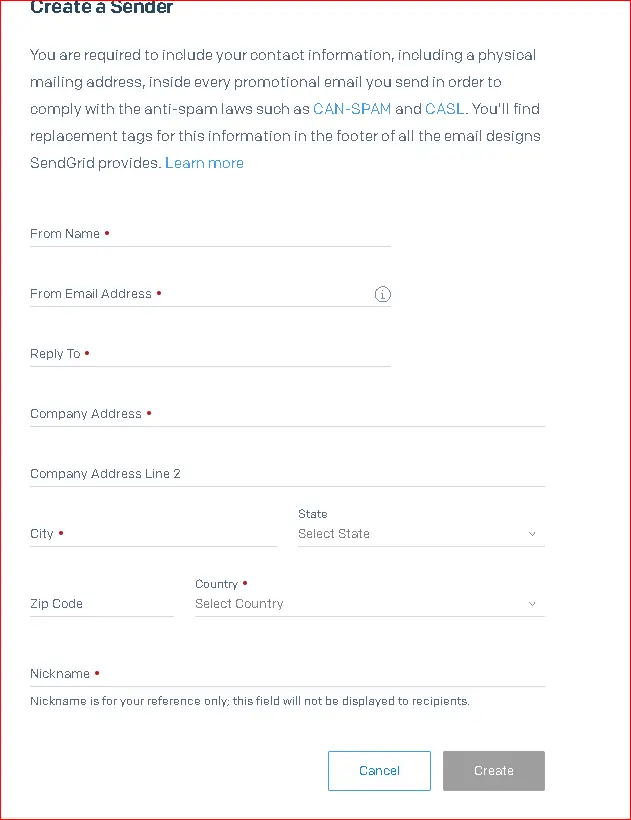
Task: Click the Create a Sender heading
Action: (x=101, y=7)
